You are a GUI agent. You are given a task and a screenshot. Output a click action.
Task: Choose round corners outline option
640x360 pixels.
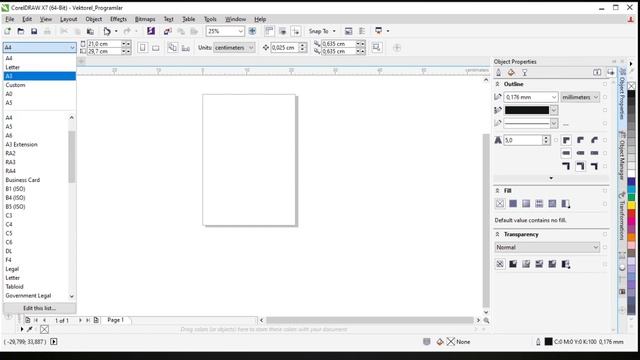coord(580,140)
